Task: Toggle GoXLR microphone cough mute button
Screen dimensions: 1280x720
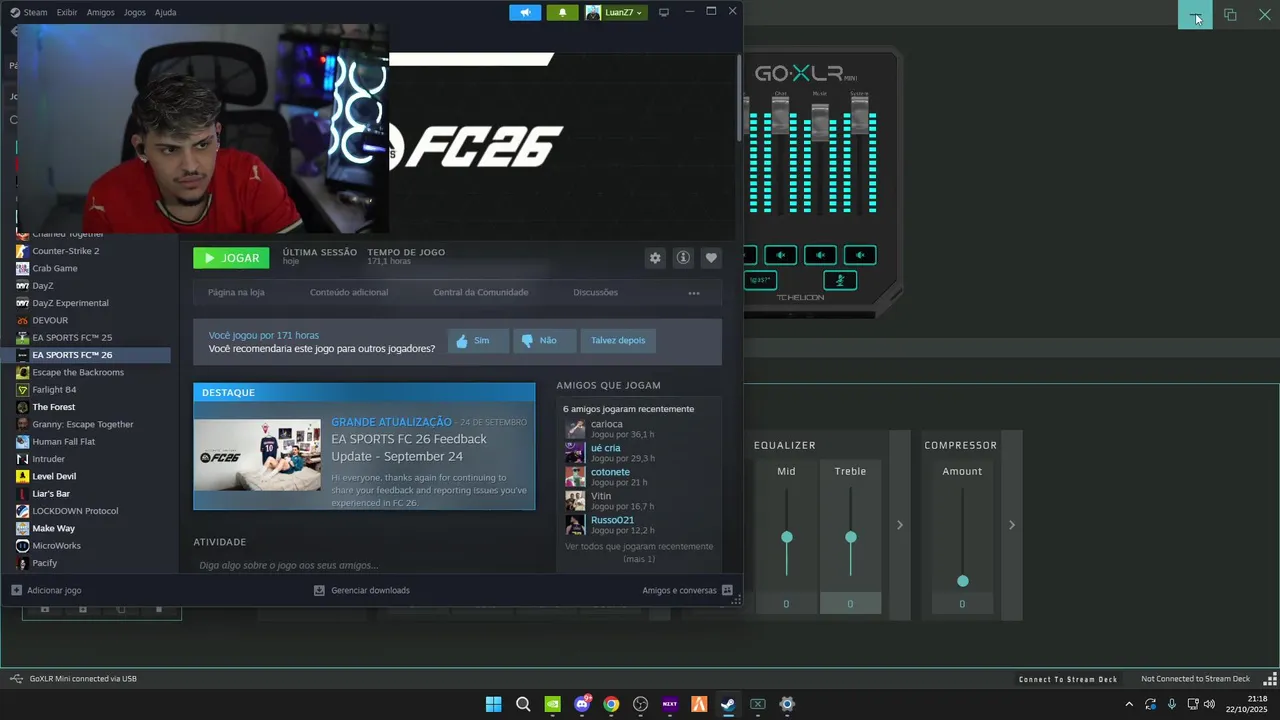Action: [x=840, y=280]
